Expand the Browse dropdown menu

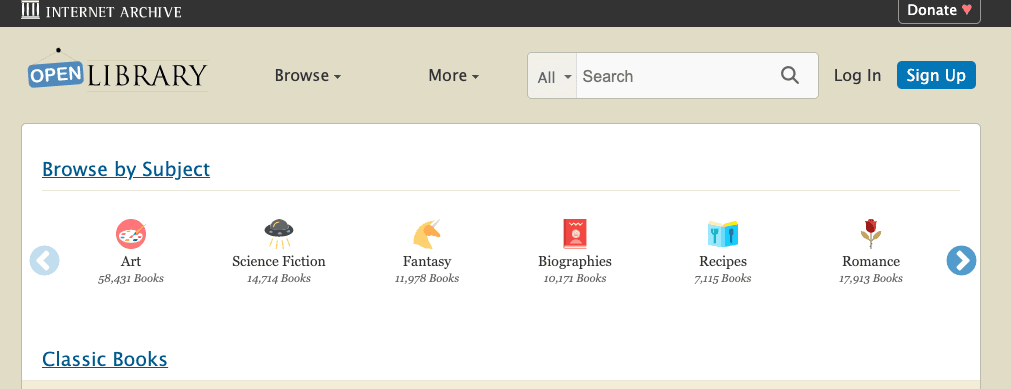tap(308, 75)
